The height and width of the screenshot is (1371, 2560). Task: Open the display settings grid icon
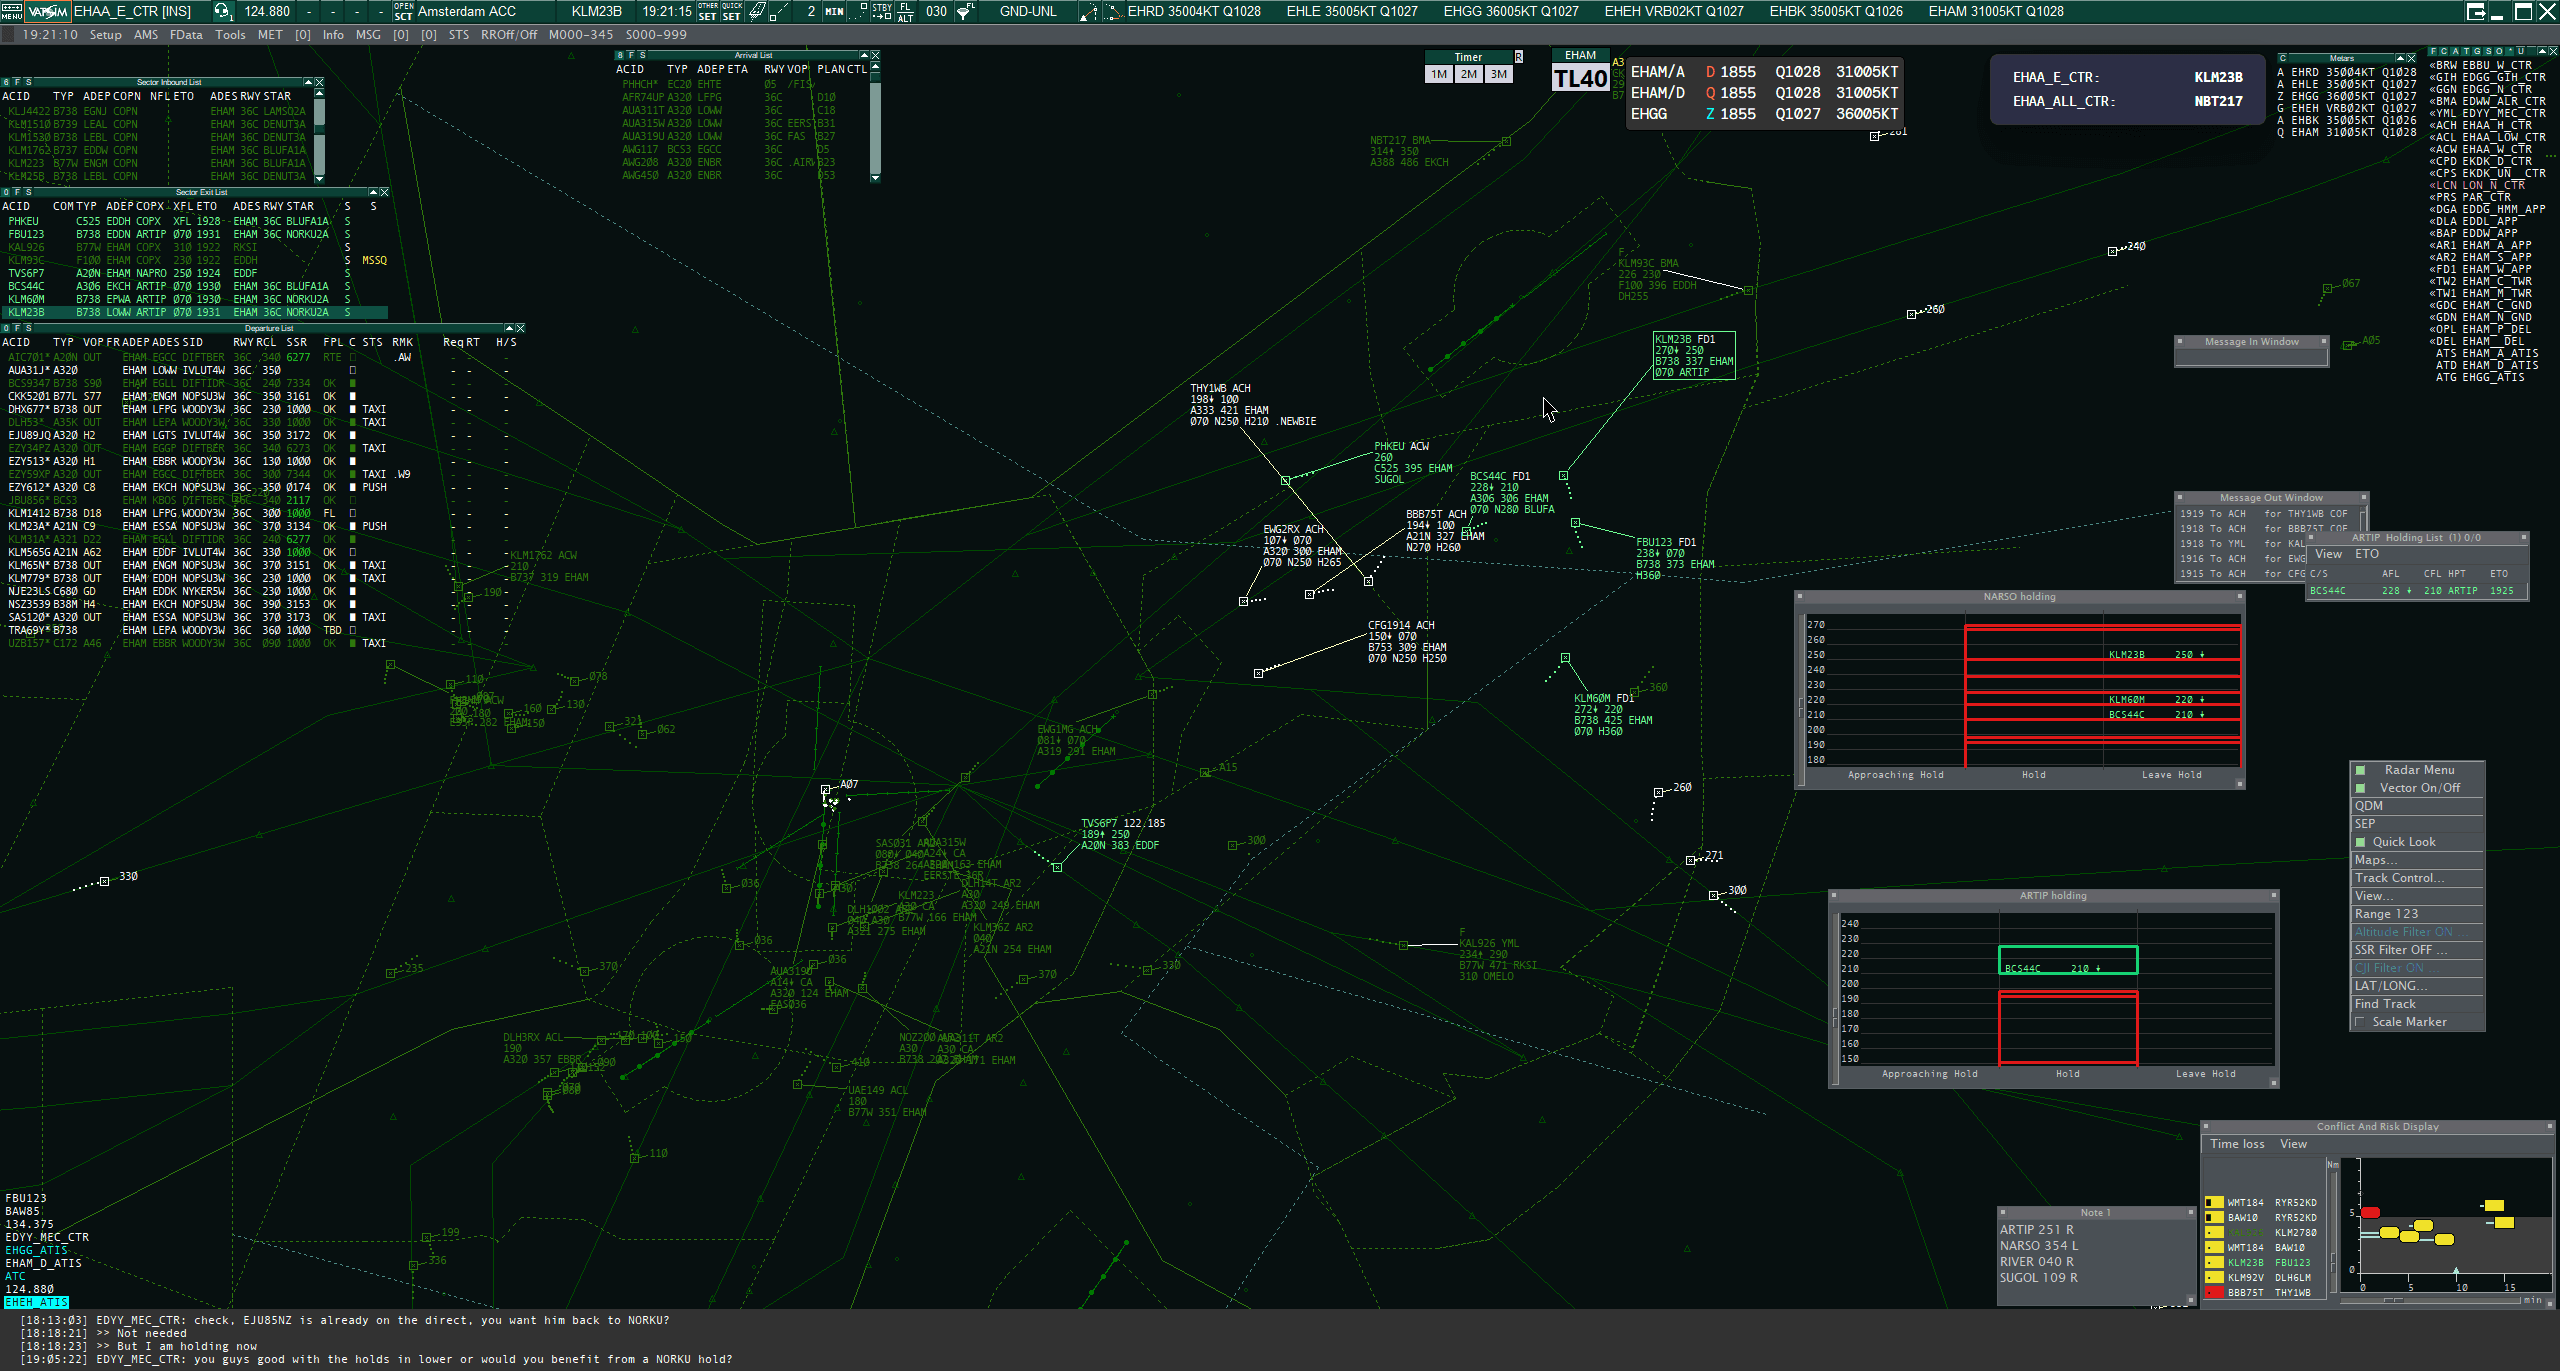pos(757,11)
